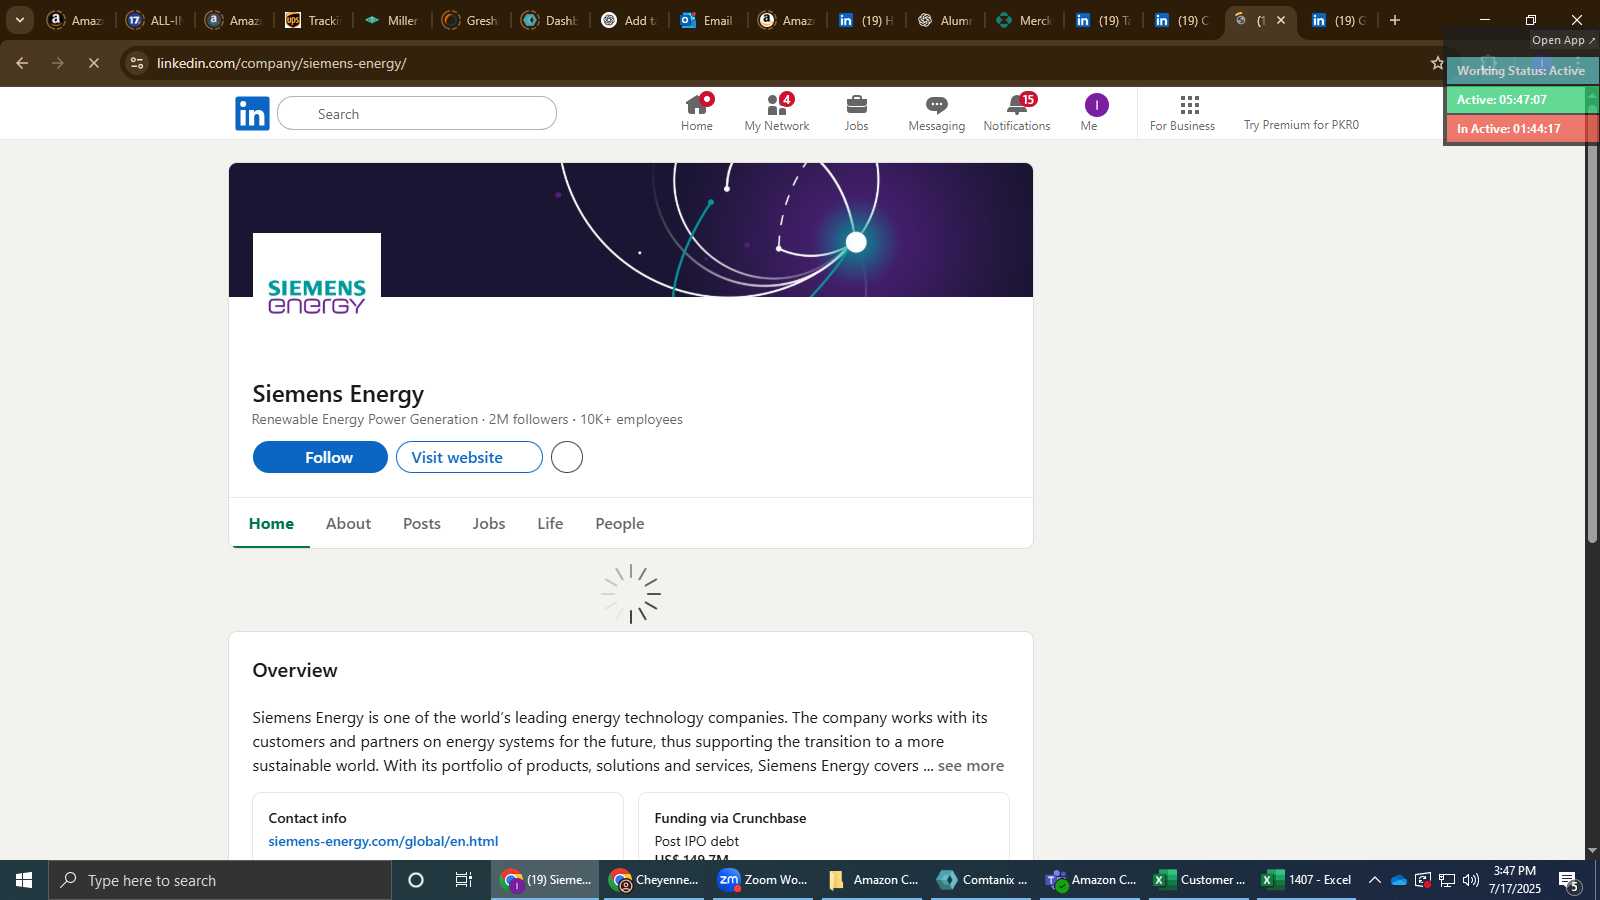
Task: Open the Jobs briefcase icon
Action: pyautogui.click(x=856, y=113)
